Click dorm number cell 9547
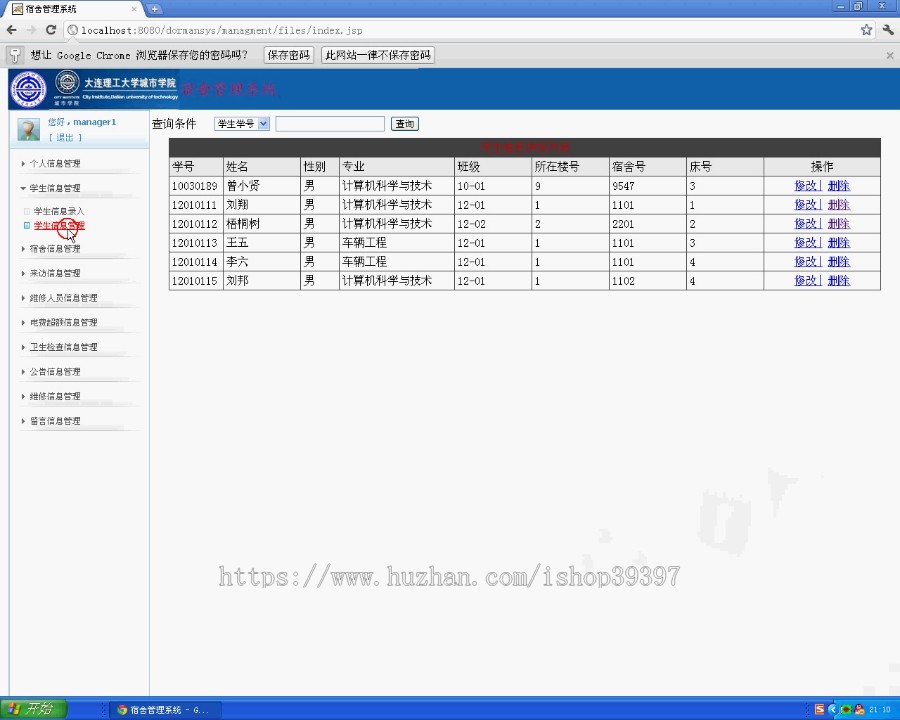The width and height of the screenshot is (900, 720). pos(647,186)
